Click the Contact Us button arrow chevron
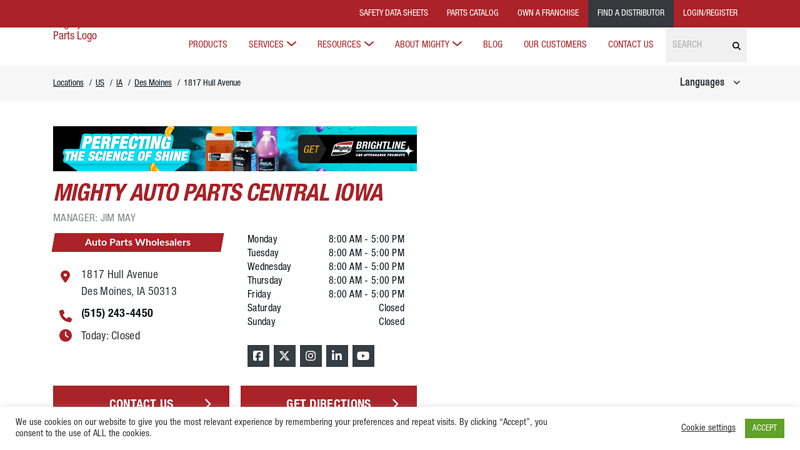800x450 pixels. click(208, 403)
